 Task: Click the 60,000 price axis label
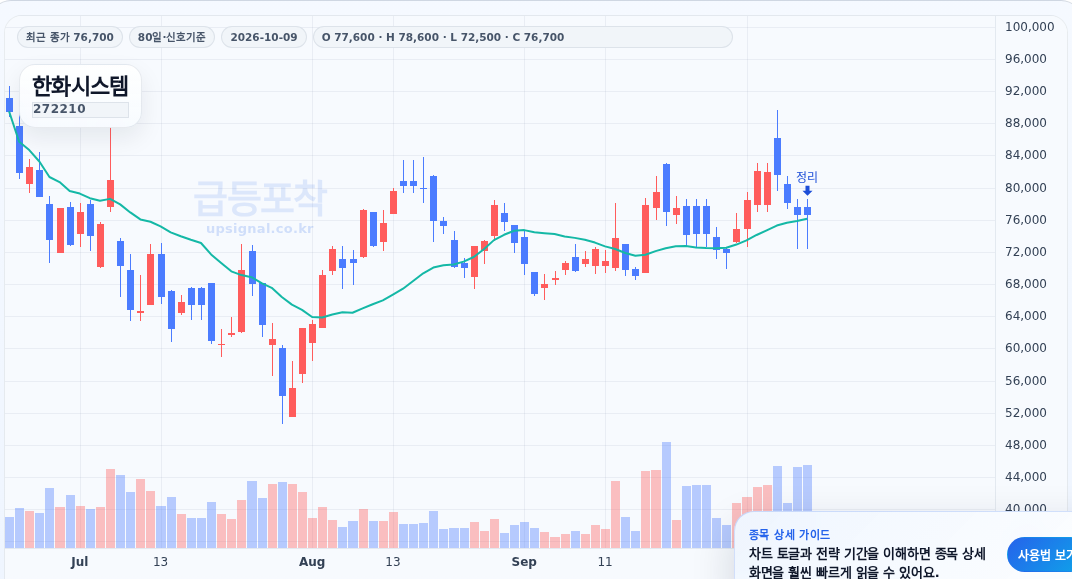click(x=1026, y=348)
